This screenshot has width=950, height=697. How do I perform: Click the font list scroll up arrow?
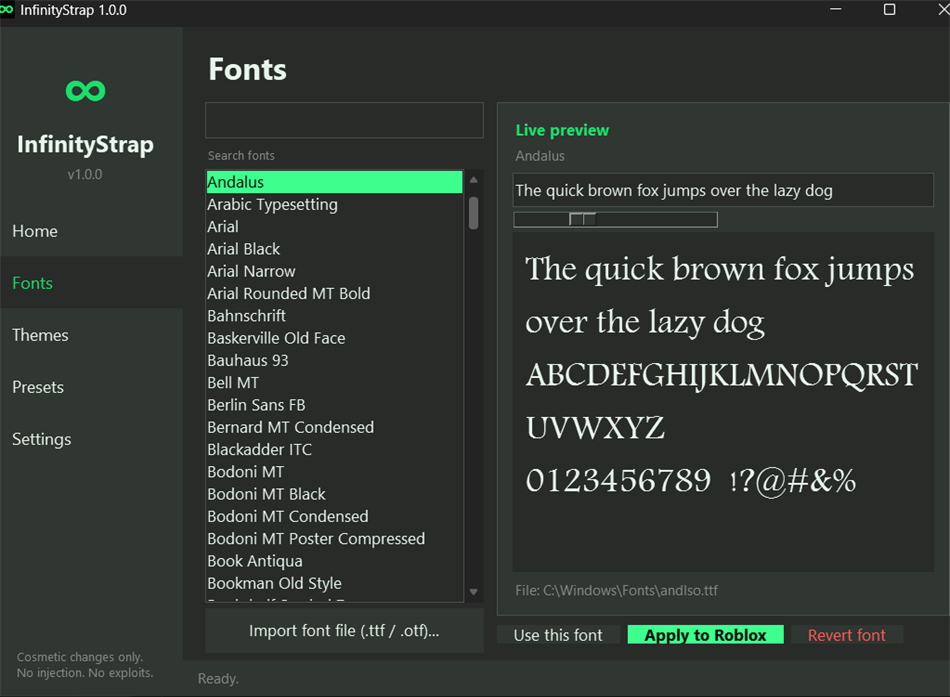474,180
